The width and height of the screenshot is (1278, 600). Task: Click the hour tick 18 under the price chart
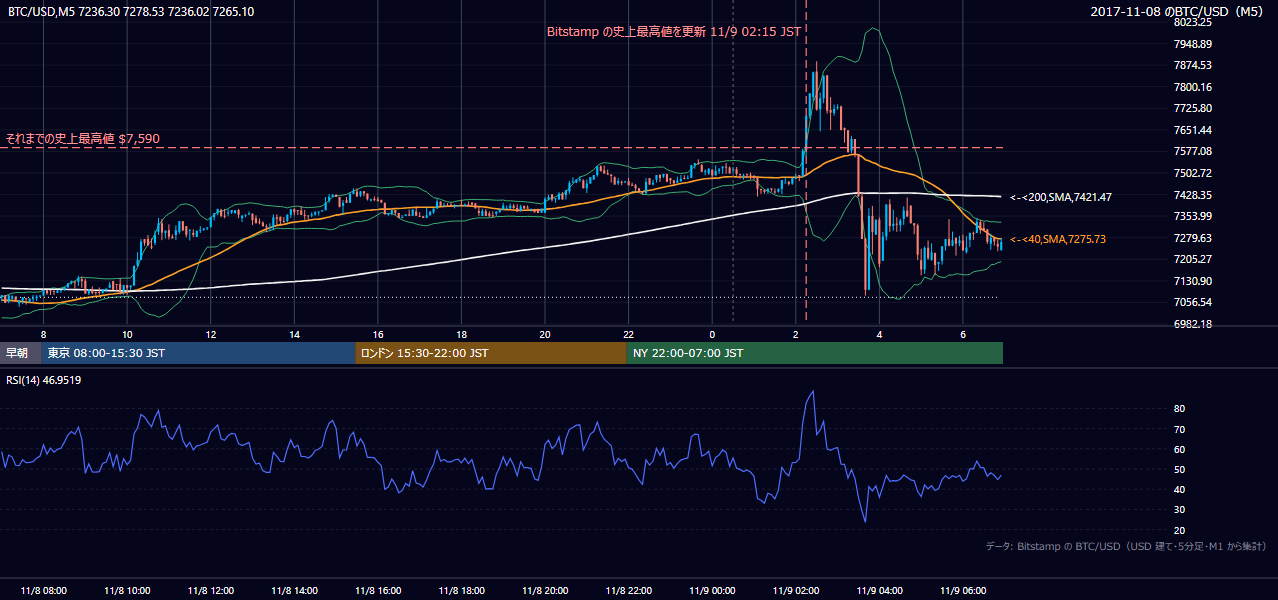coord(461,334)
